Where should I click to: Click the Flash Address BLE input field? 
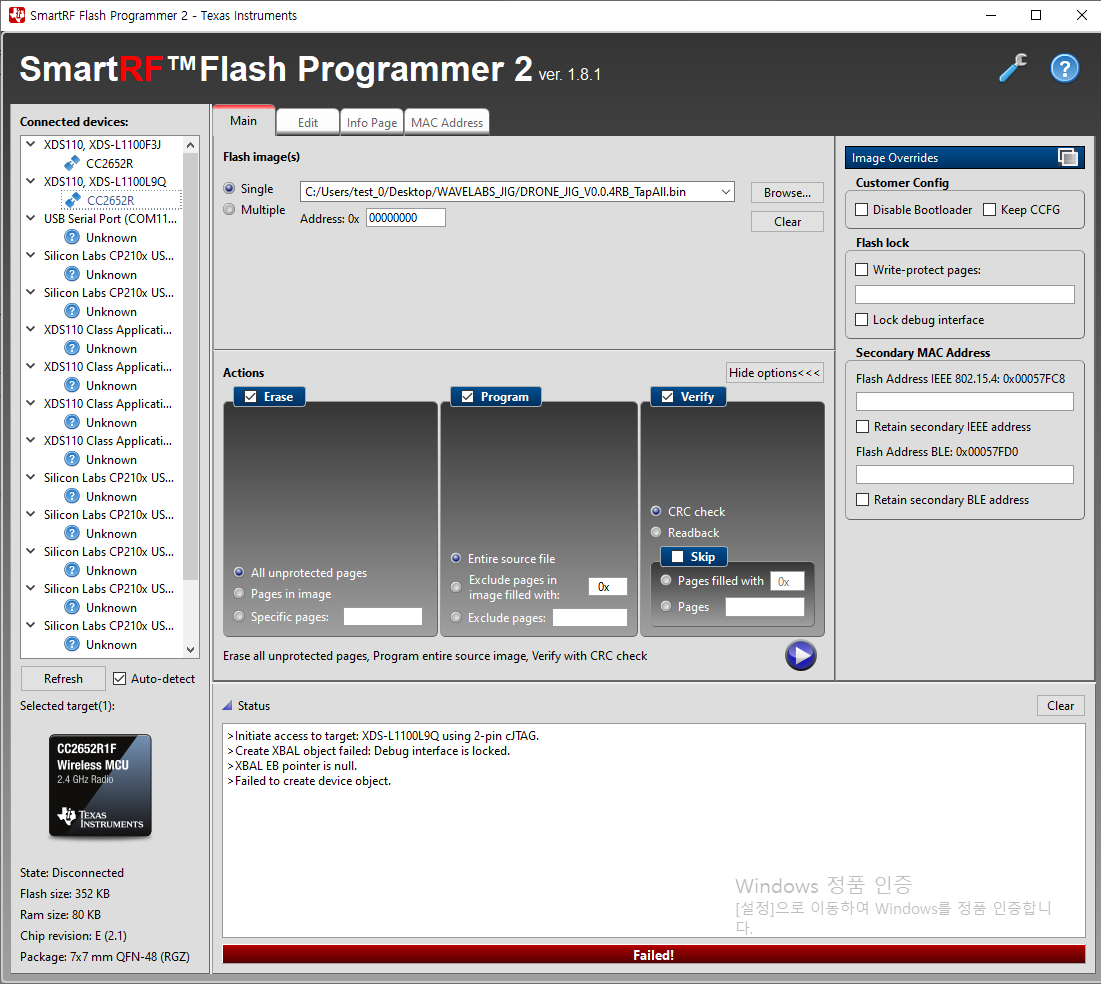tap(965, 474)
